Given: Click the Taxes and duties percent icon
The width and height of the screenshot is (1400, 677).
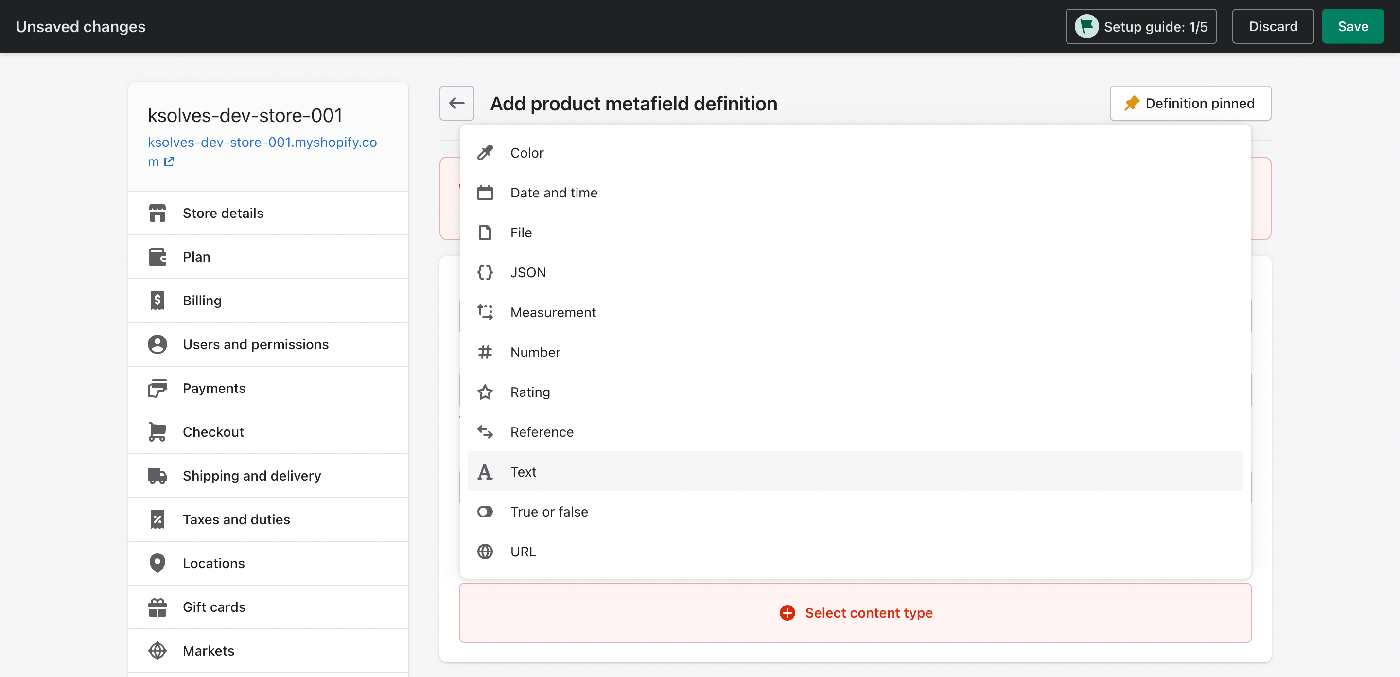Looking at the screenshot, I should [x=157, y=520].
